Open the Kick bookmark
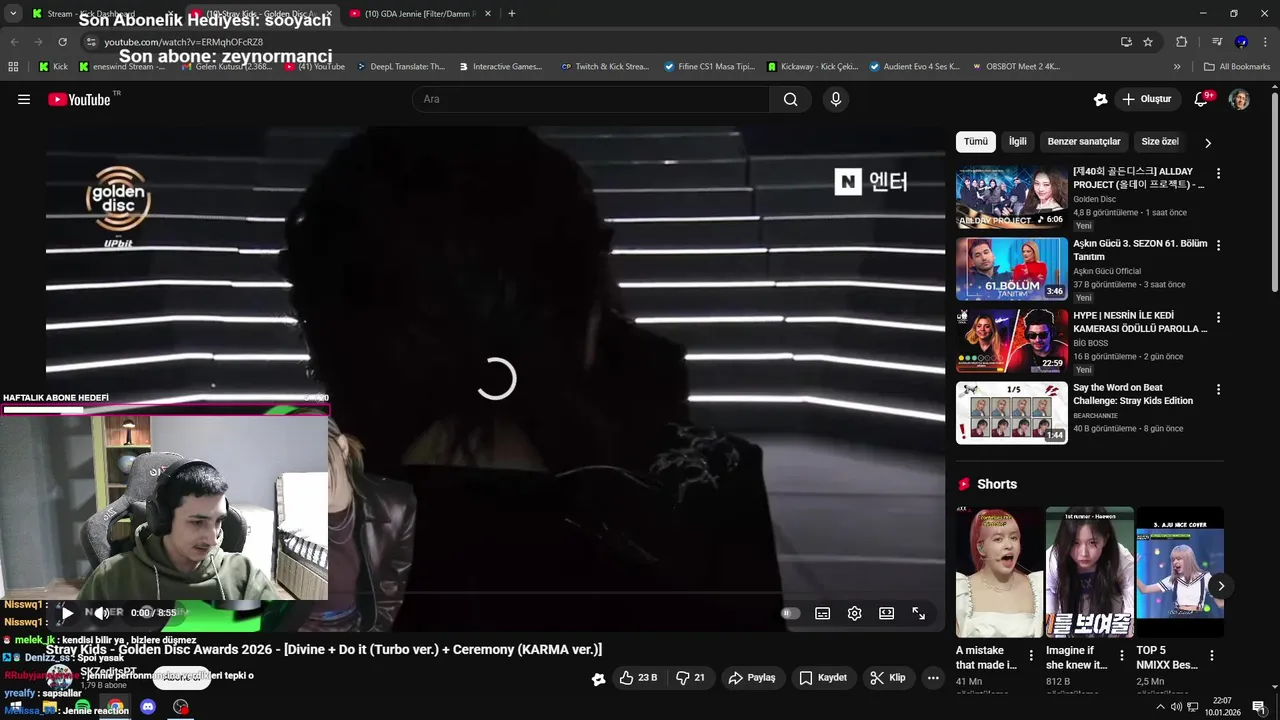This screenshot has height=720, width=1280. click(x=54, y=67)
